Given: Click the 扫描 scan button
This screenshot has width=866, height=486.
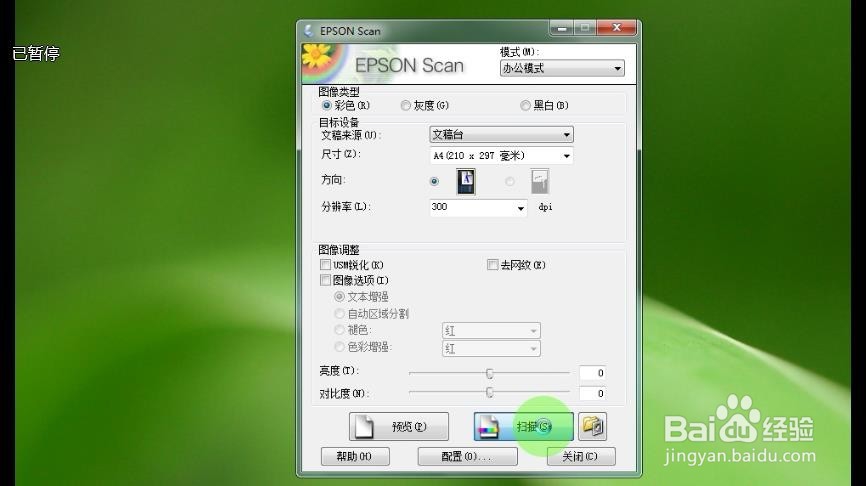Looking at the screenshot, I should point(524,426).
